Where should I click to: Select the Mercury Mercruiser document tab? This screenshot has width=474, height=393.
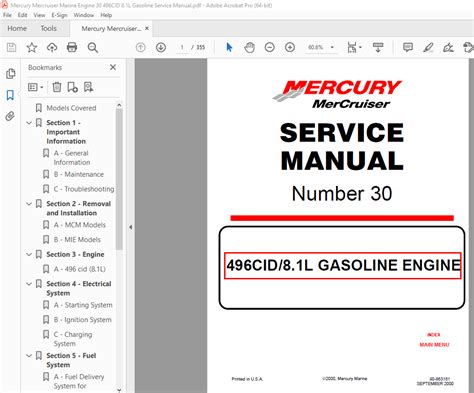[111, 29]
